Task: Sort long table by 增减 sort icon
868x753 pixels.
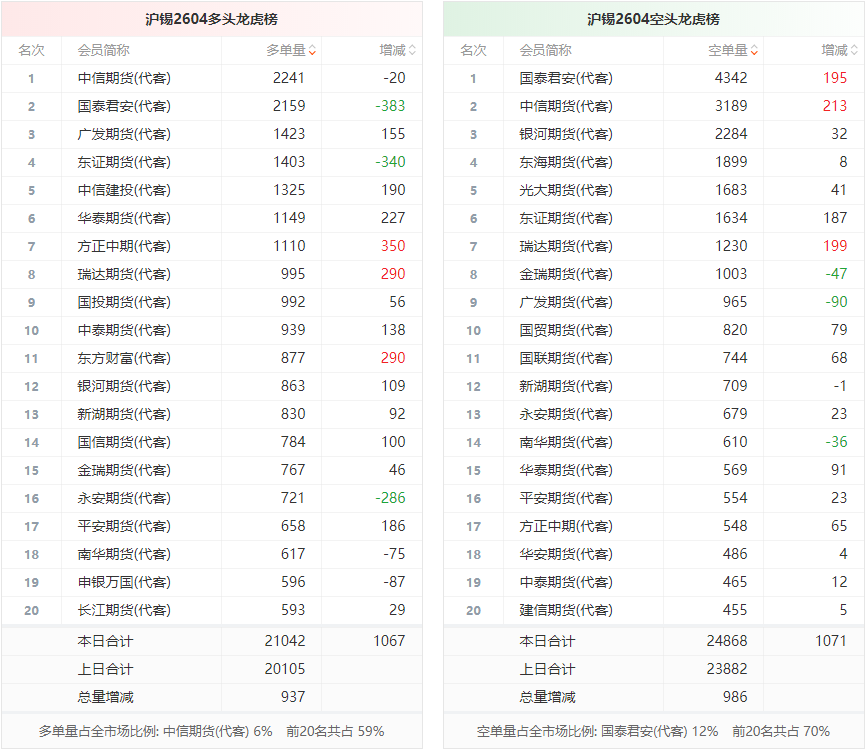Action: click(x=412, y=50)
